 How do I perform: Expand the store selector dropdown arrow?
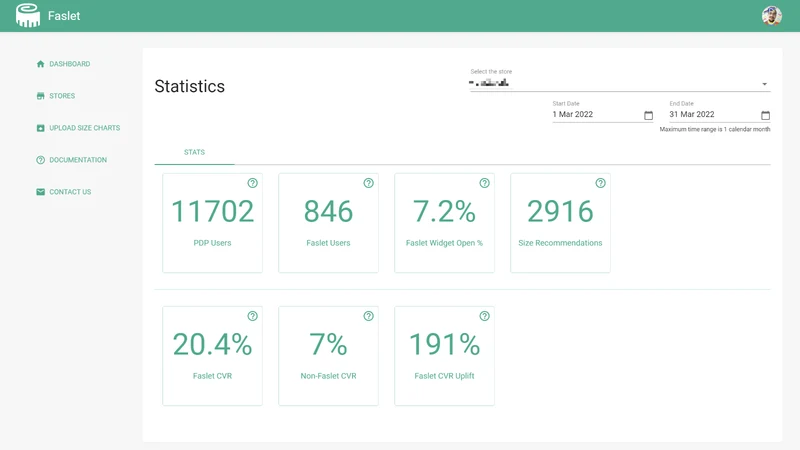764,84
